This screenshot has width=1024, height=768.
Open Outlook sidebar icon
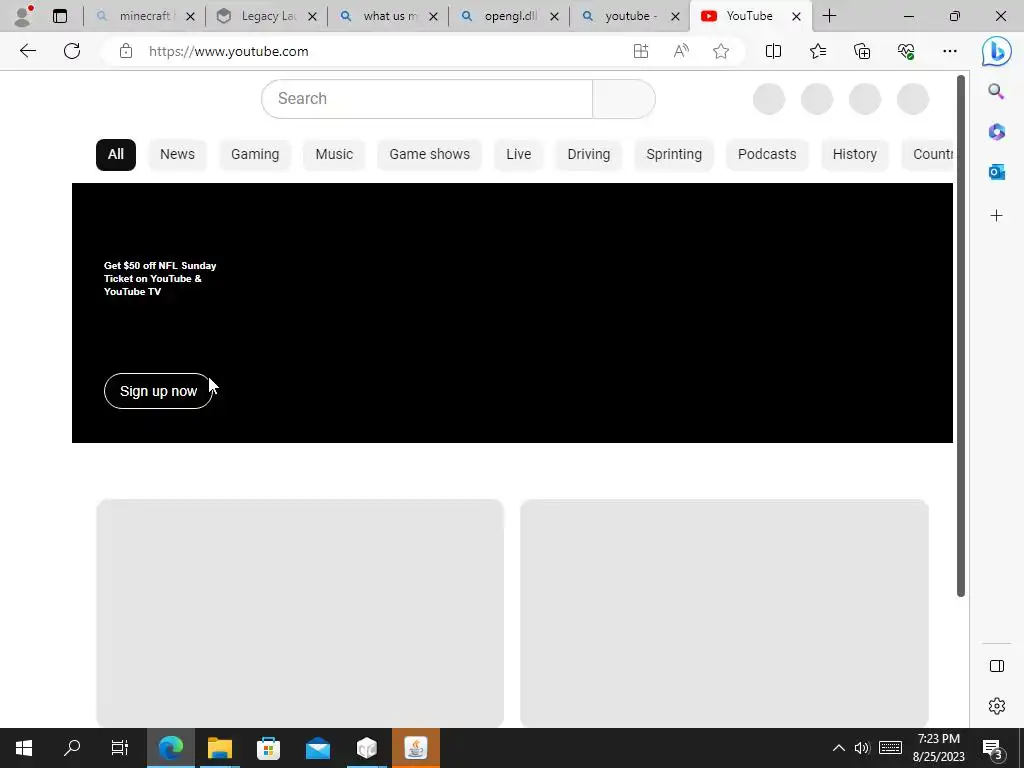point(997,172)
